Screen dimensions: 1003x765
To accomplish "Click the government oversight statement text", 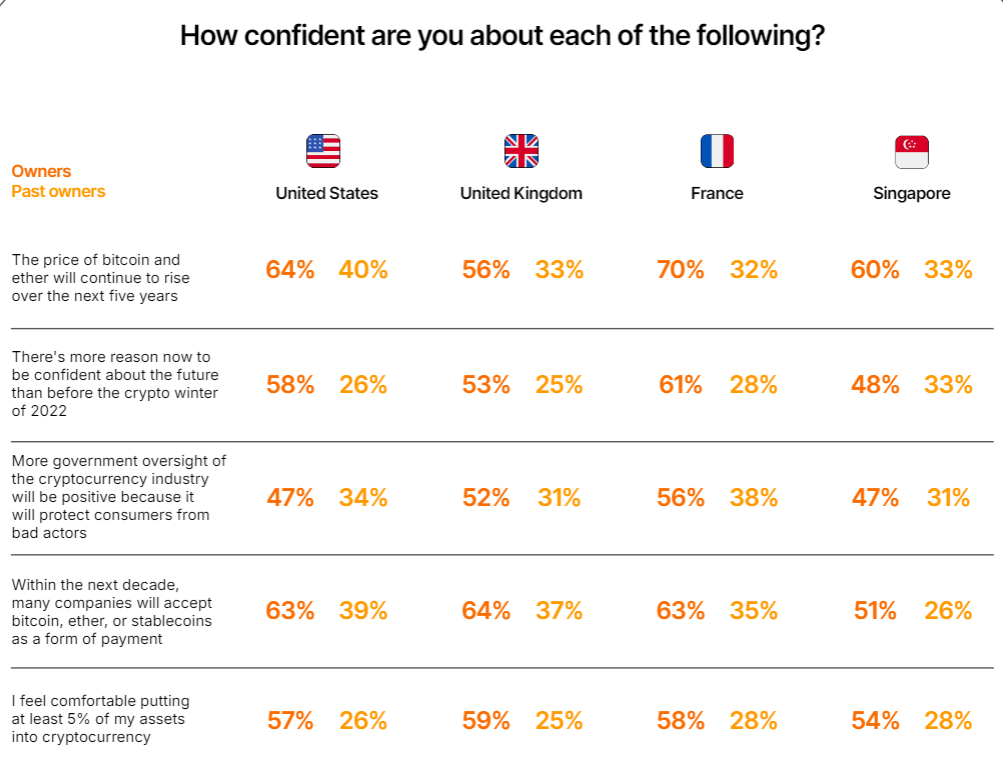I will pos(118,497).
